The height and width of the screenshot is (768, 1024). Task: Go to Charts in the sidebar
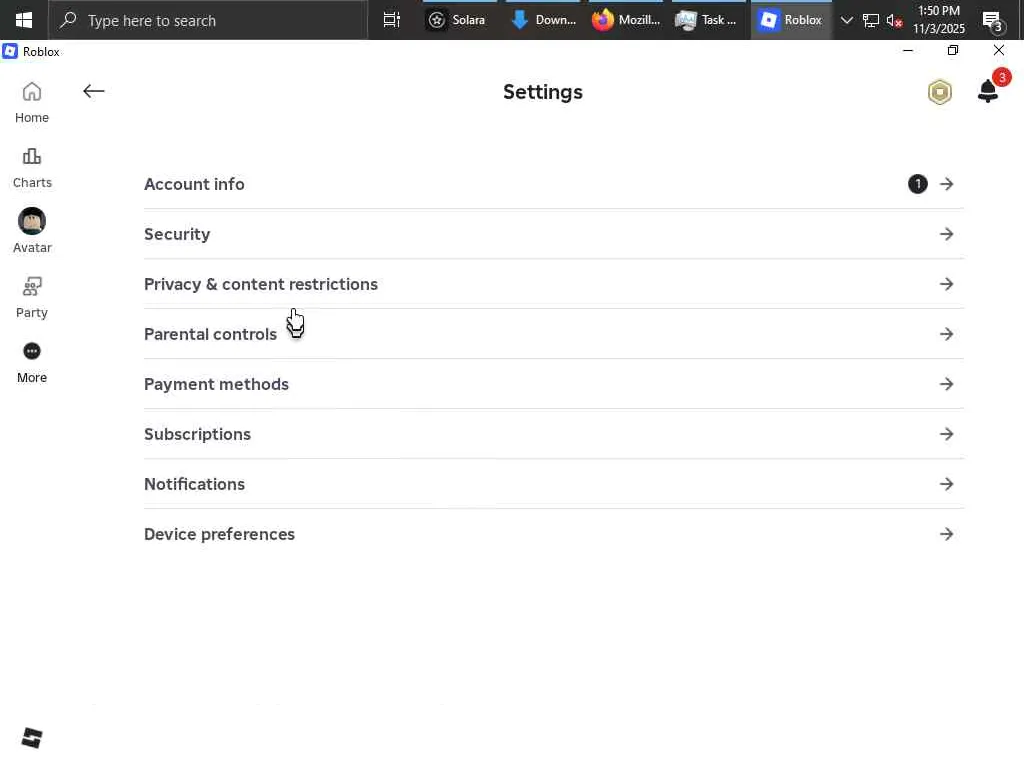point(32,157)
